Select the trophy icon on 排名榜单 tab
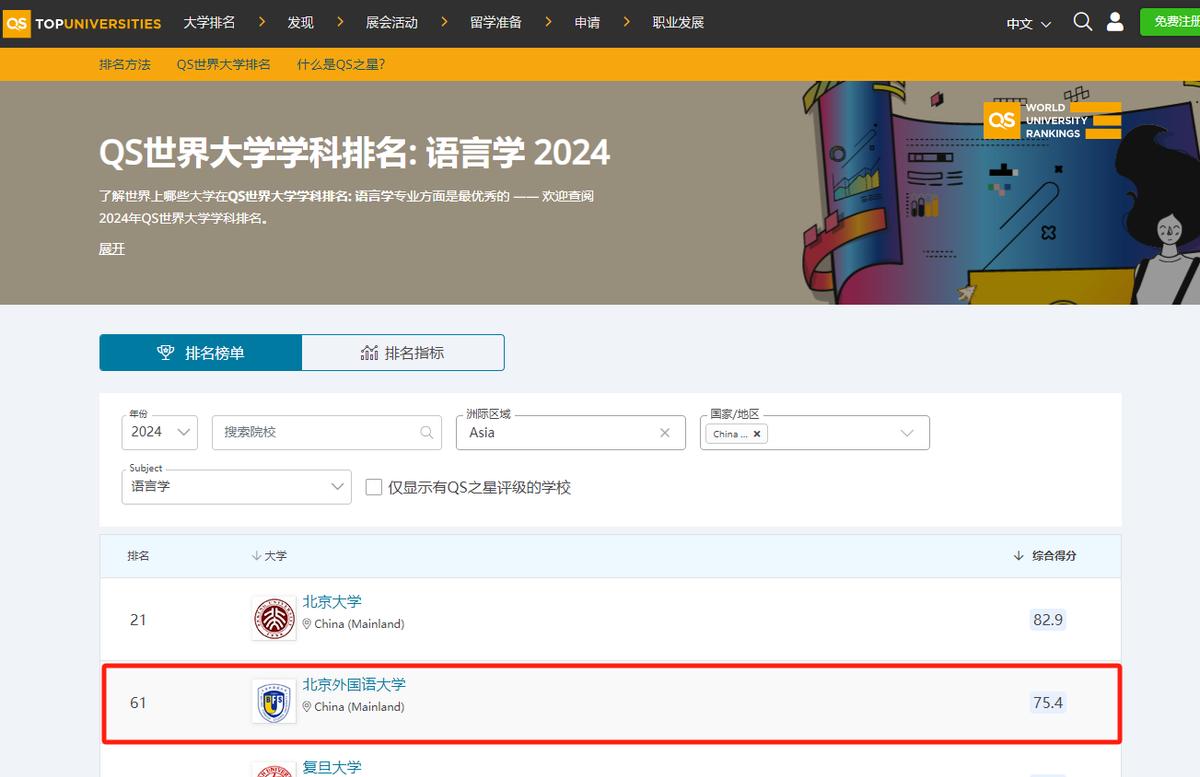Image resolution: width=1200 pixels, height=777 pixels. (x=164, y=352)
